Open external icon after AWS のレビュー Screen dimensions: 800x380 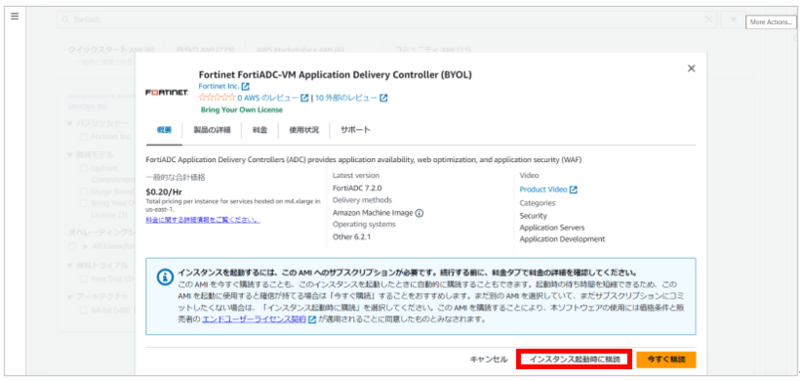tap(305, 98)
